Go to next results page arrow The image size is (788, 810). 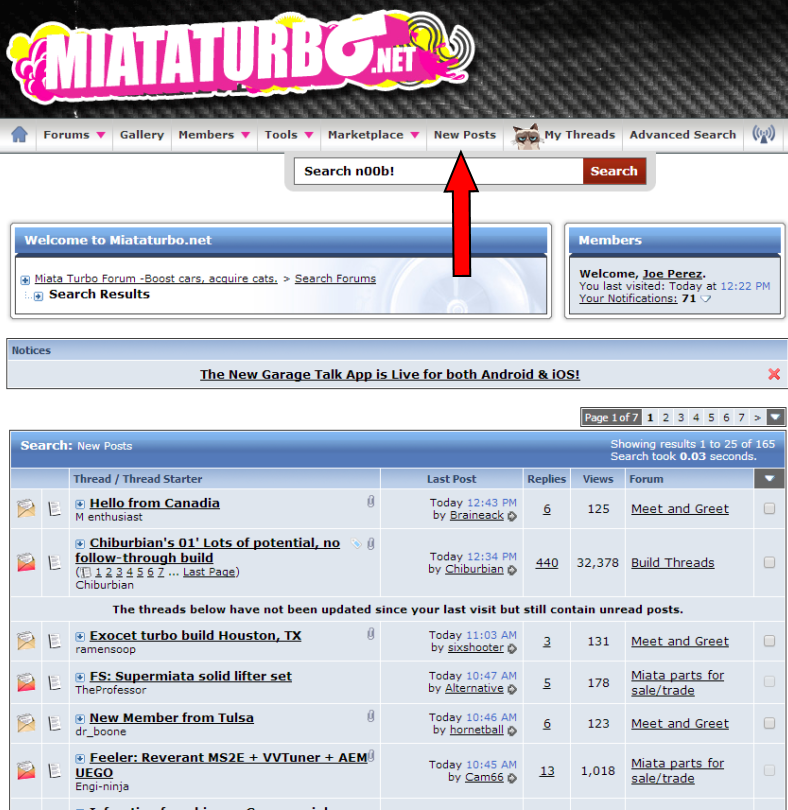(x=757, y=417)
